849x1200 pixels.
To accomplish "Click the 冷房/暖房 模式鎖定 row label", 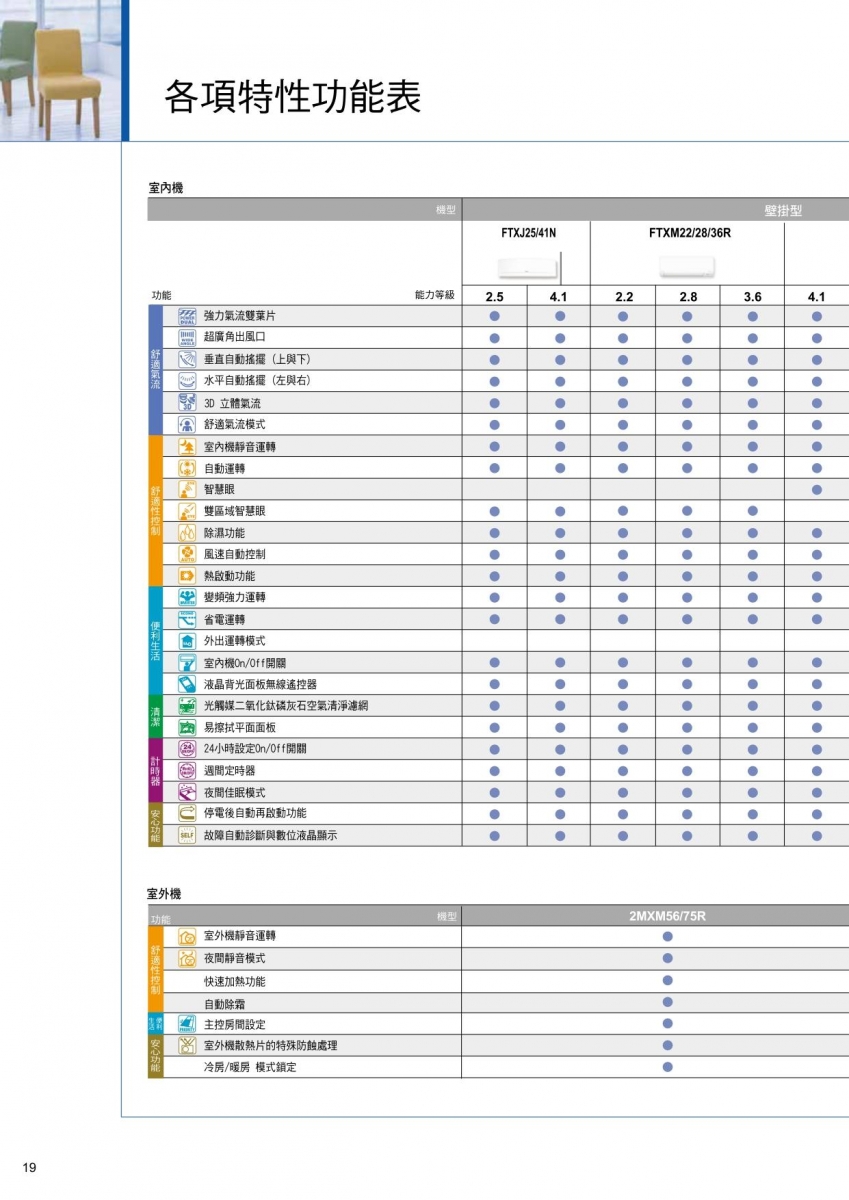I will [x=250, y=1067].
